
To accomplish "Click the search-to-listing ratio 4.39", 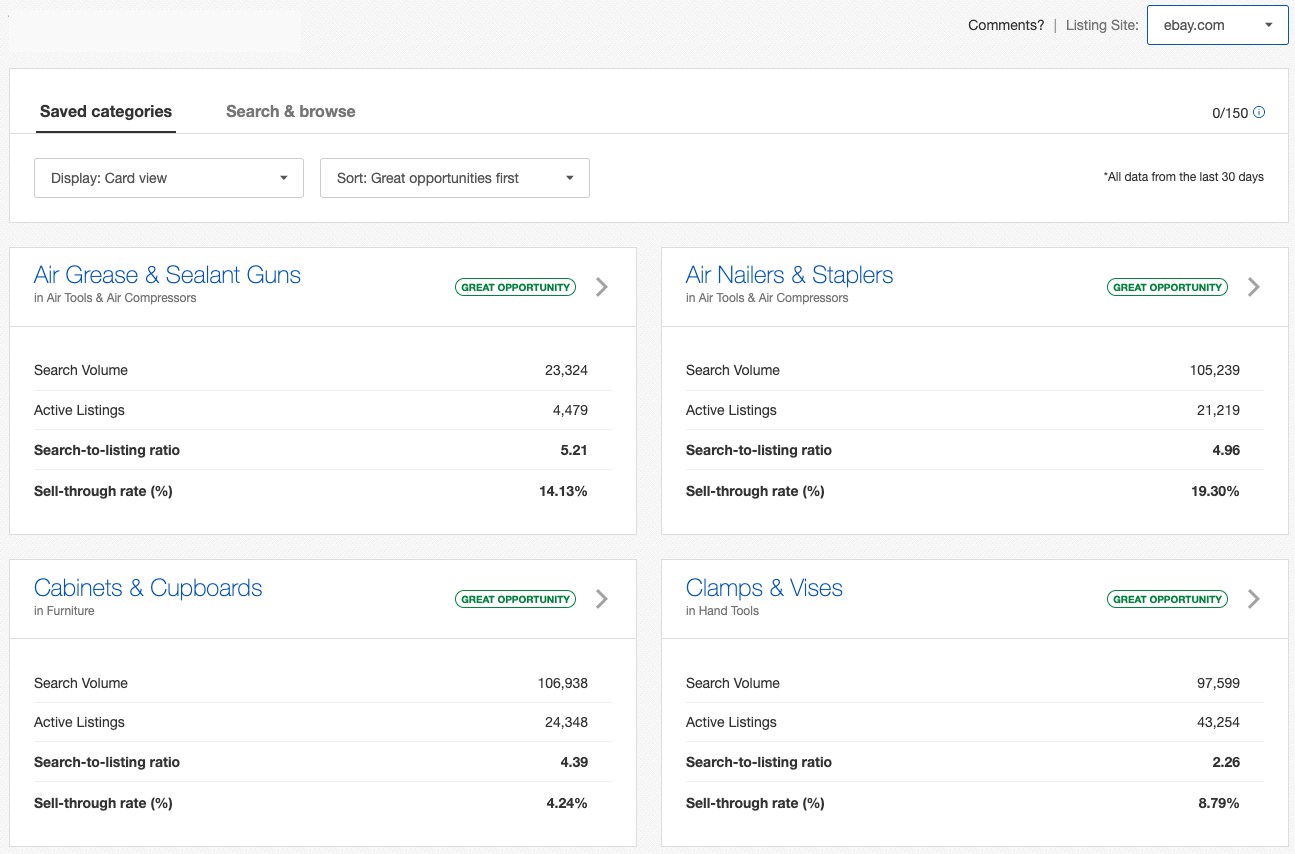I will click(574, 762).
